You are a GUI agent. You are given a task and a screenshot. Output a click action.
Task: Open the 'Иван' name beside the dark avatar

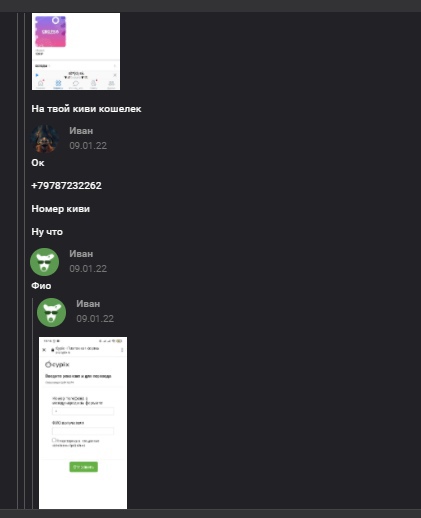point(81,131)
